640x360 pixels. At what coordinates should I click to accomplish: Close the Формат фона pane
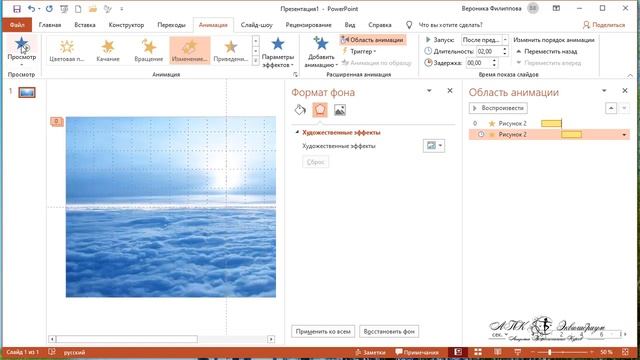pos(450,91)
